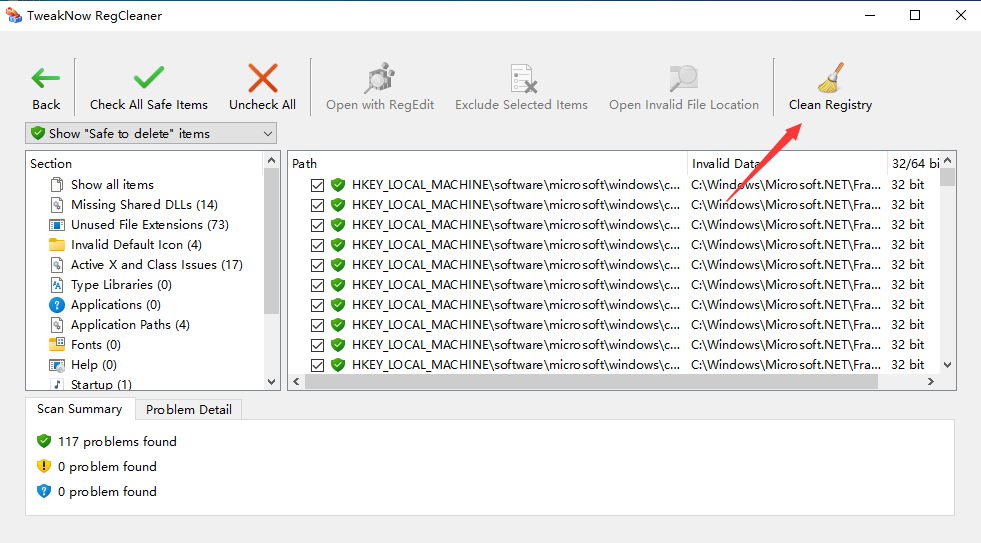Click results list scroll-down arrow
Screen dimensions: 981x543
947,365
